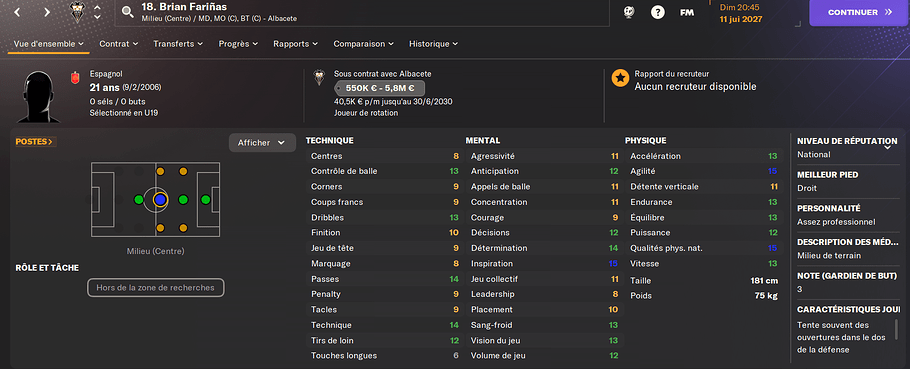Open the Transferts dropdown menu
Screen dimensions: 910x369
coord(178,44)
